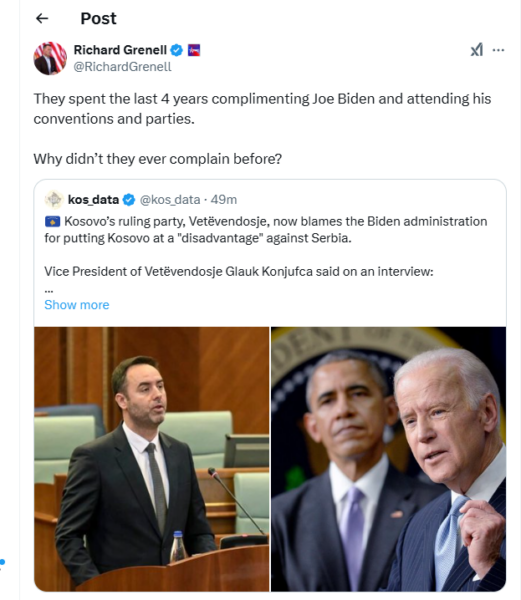Click the Kosovo flag emoji in quoted post
Image resolution: width=521 pixels, height=600 pixels.
52,222
